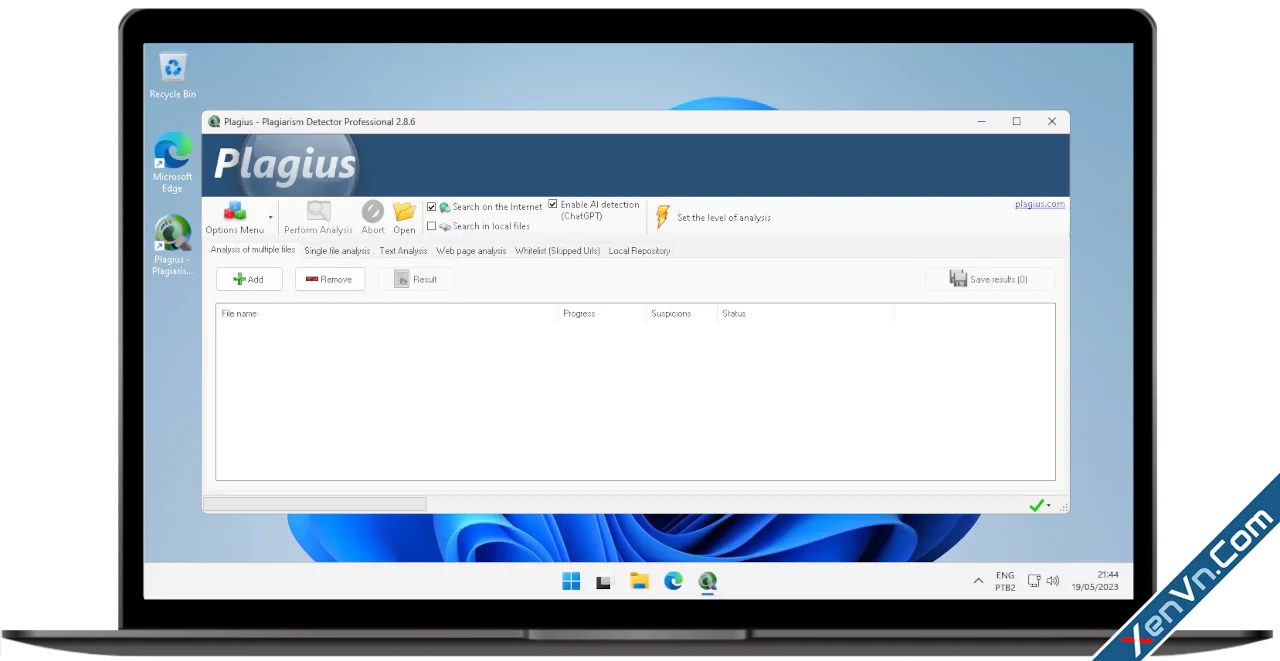Click the File name column header
Viewport: 1280px width, 661px height.
(388, 314)
